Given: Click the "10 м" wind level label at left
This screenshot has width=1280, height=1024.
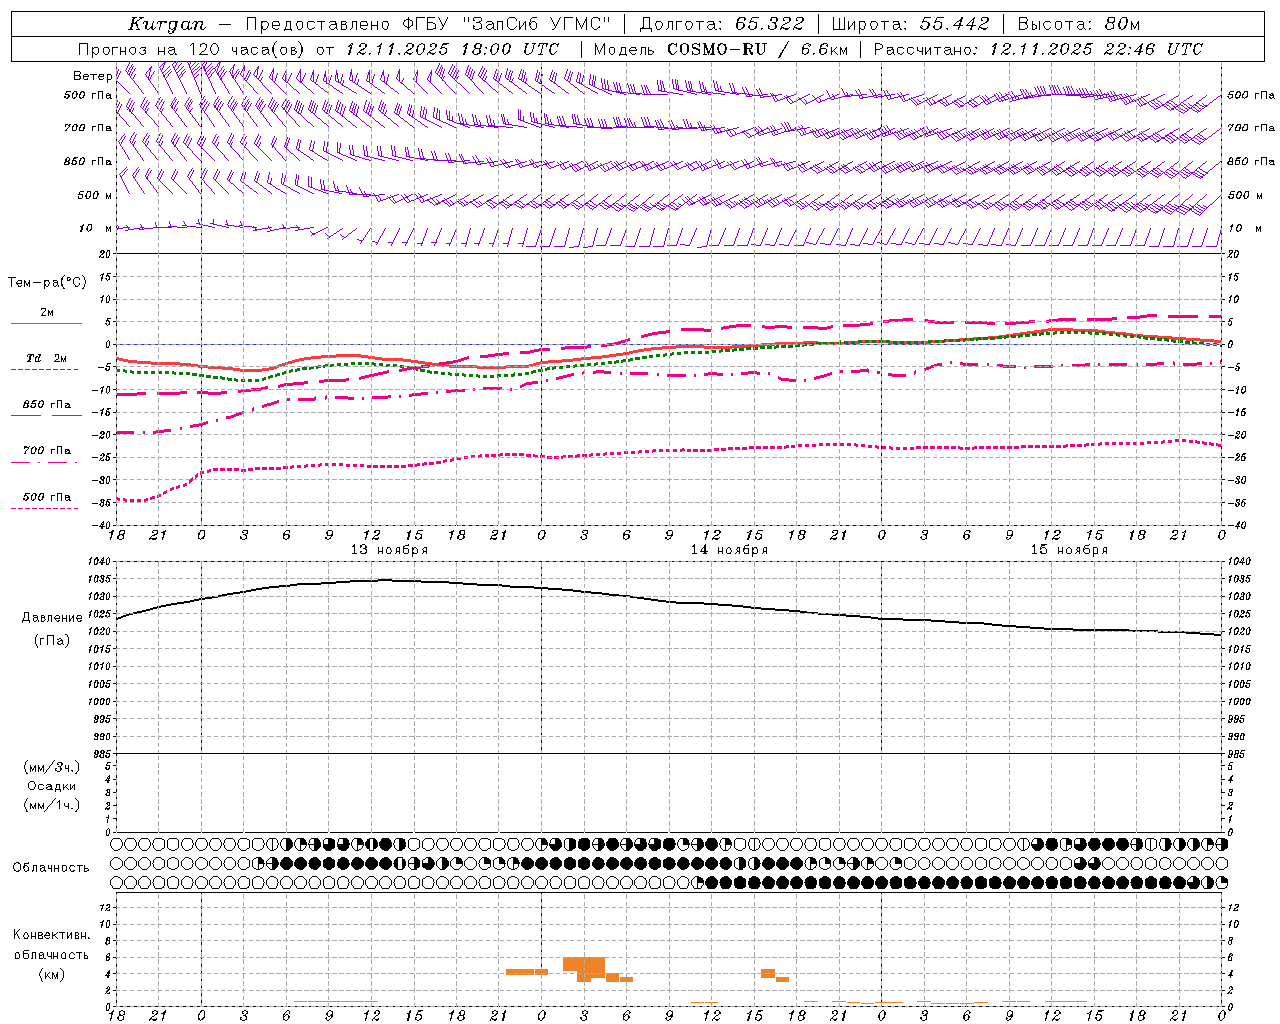Looking at the screenshot, I should (95, 228).
